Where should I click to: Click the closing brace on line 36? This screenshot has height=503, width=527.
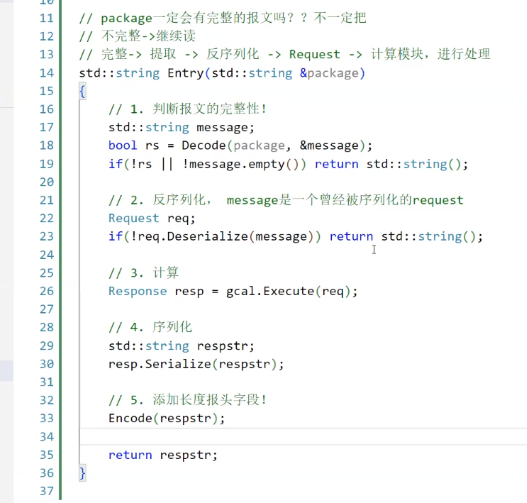[x=82, y=473]
